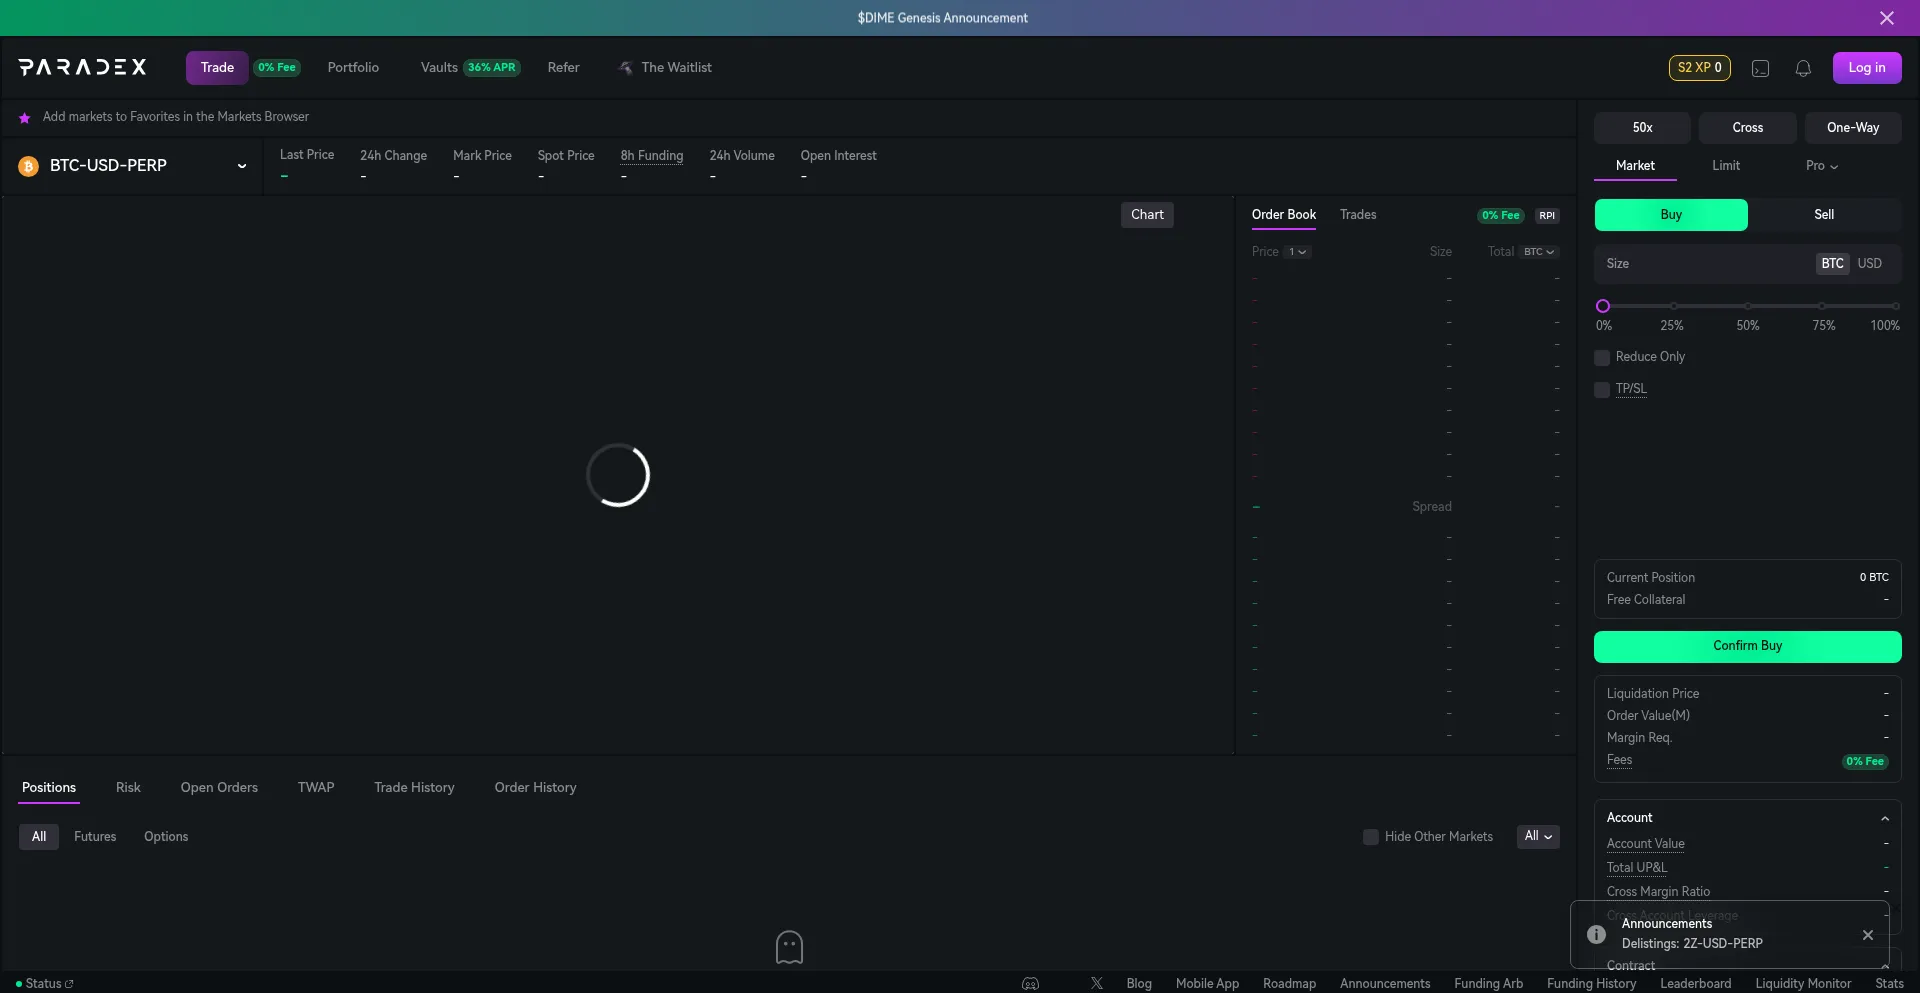Dismiss the Delistings announcement popup
This screenshot has height=993, width=1920.
tap(1867, 935)
